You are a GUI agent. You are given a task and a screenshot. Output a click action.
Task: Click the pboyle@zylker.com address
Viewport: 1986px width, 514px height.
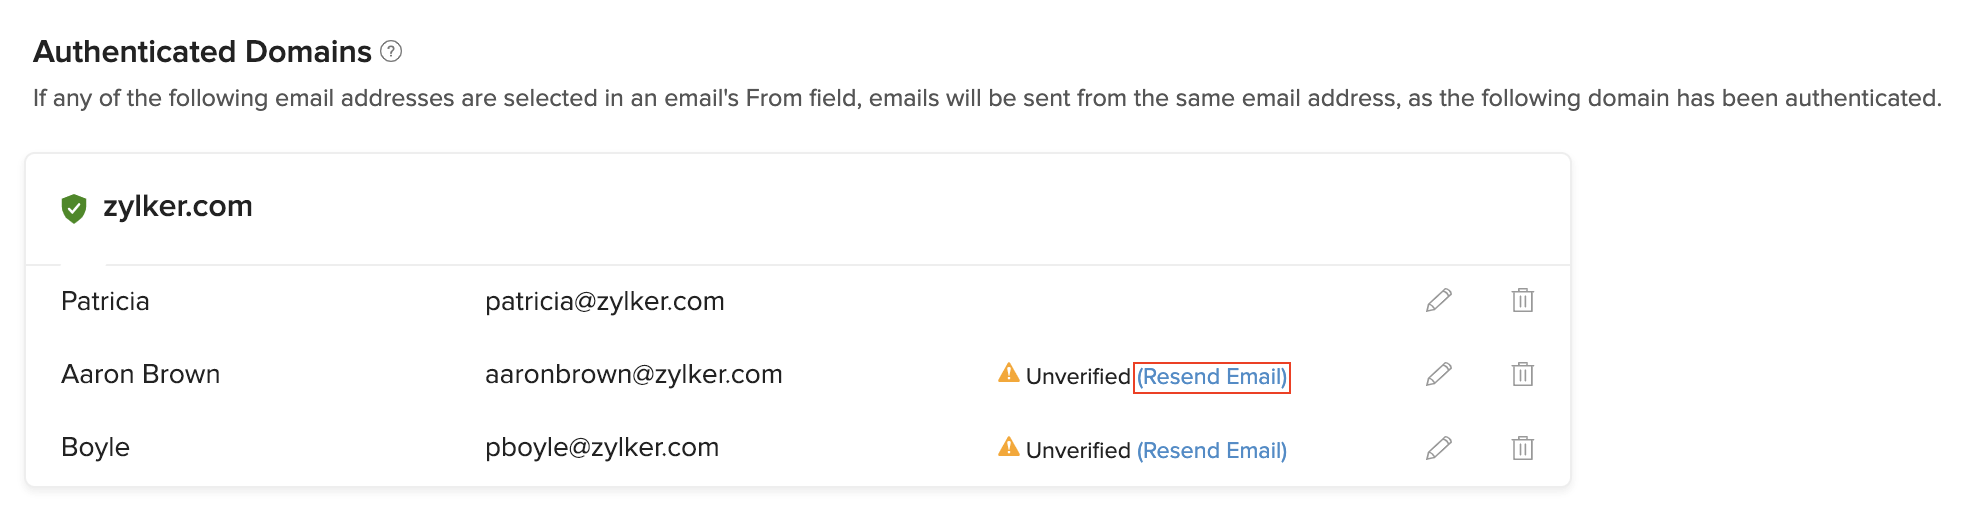(601, 447)
